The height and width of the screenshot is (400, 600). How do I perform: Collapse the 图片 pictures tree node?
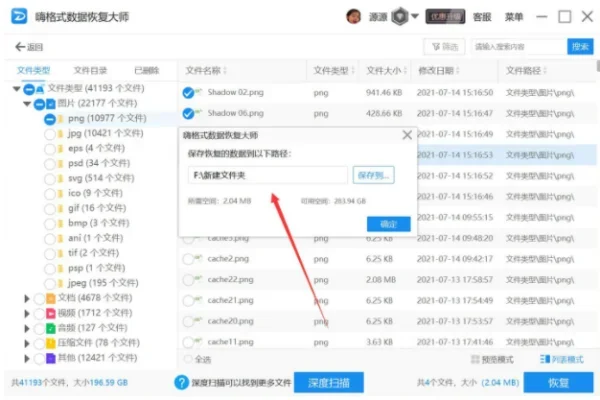(27, 104)
